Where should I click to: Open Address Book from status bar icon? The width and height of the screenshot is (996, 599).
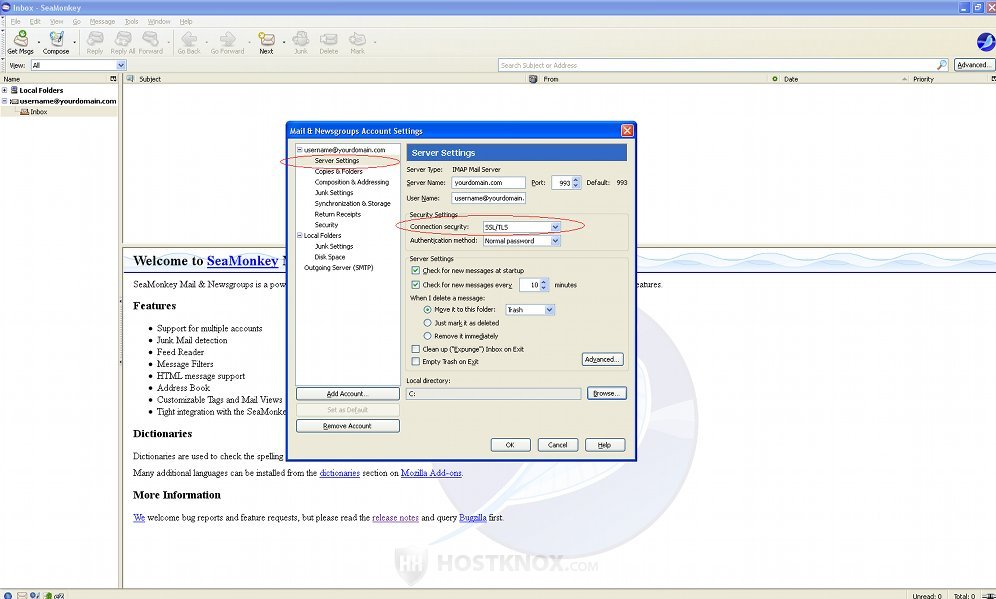[48, 596]
